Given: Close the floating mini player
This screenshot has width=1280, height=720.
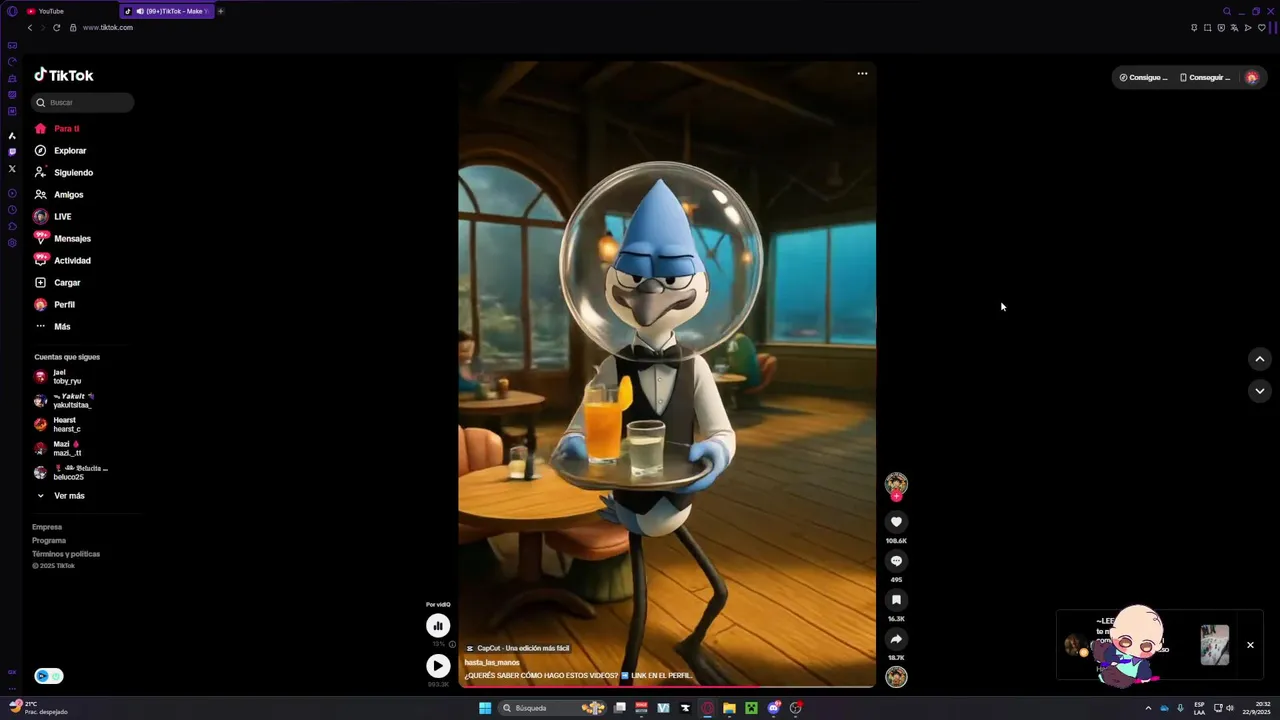Looking at the screenshot, I should [x=1250, y=645].
